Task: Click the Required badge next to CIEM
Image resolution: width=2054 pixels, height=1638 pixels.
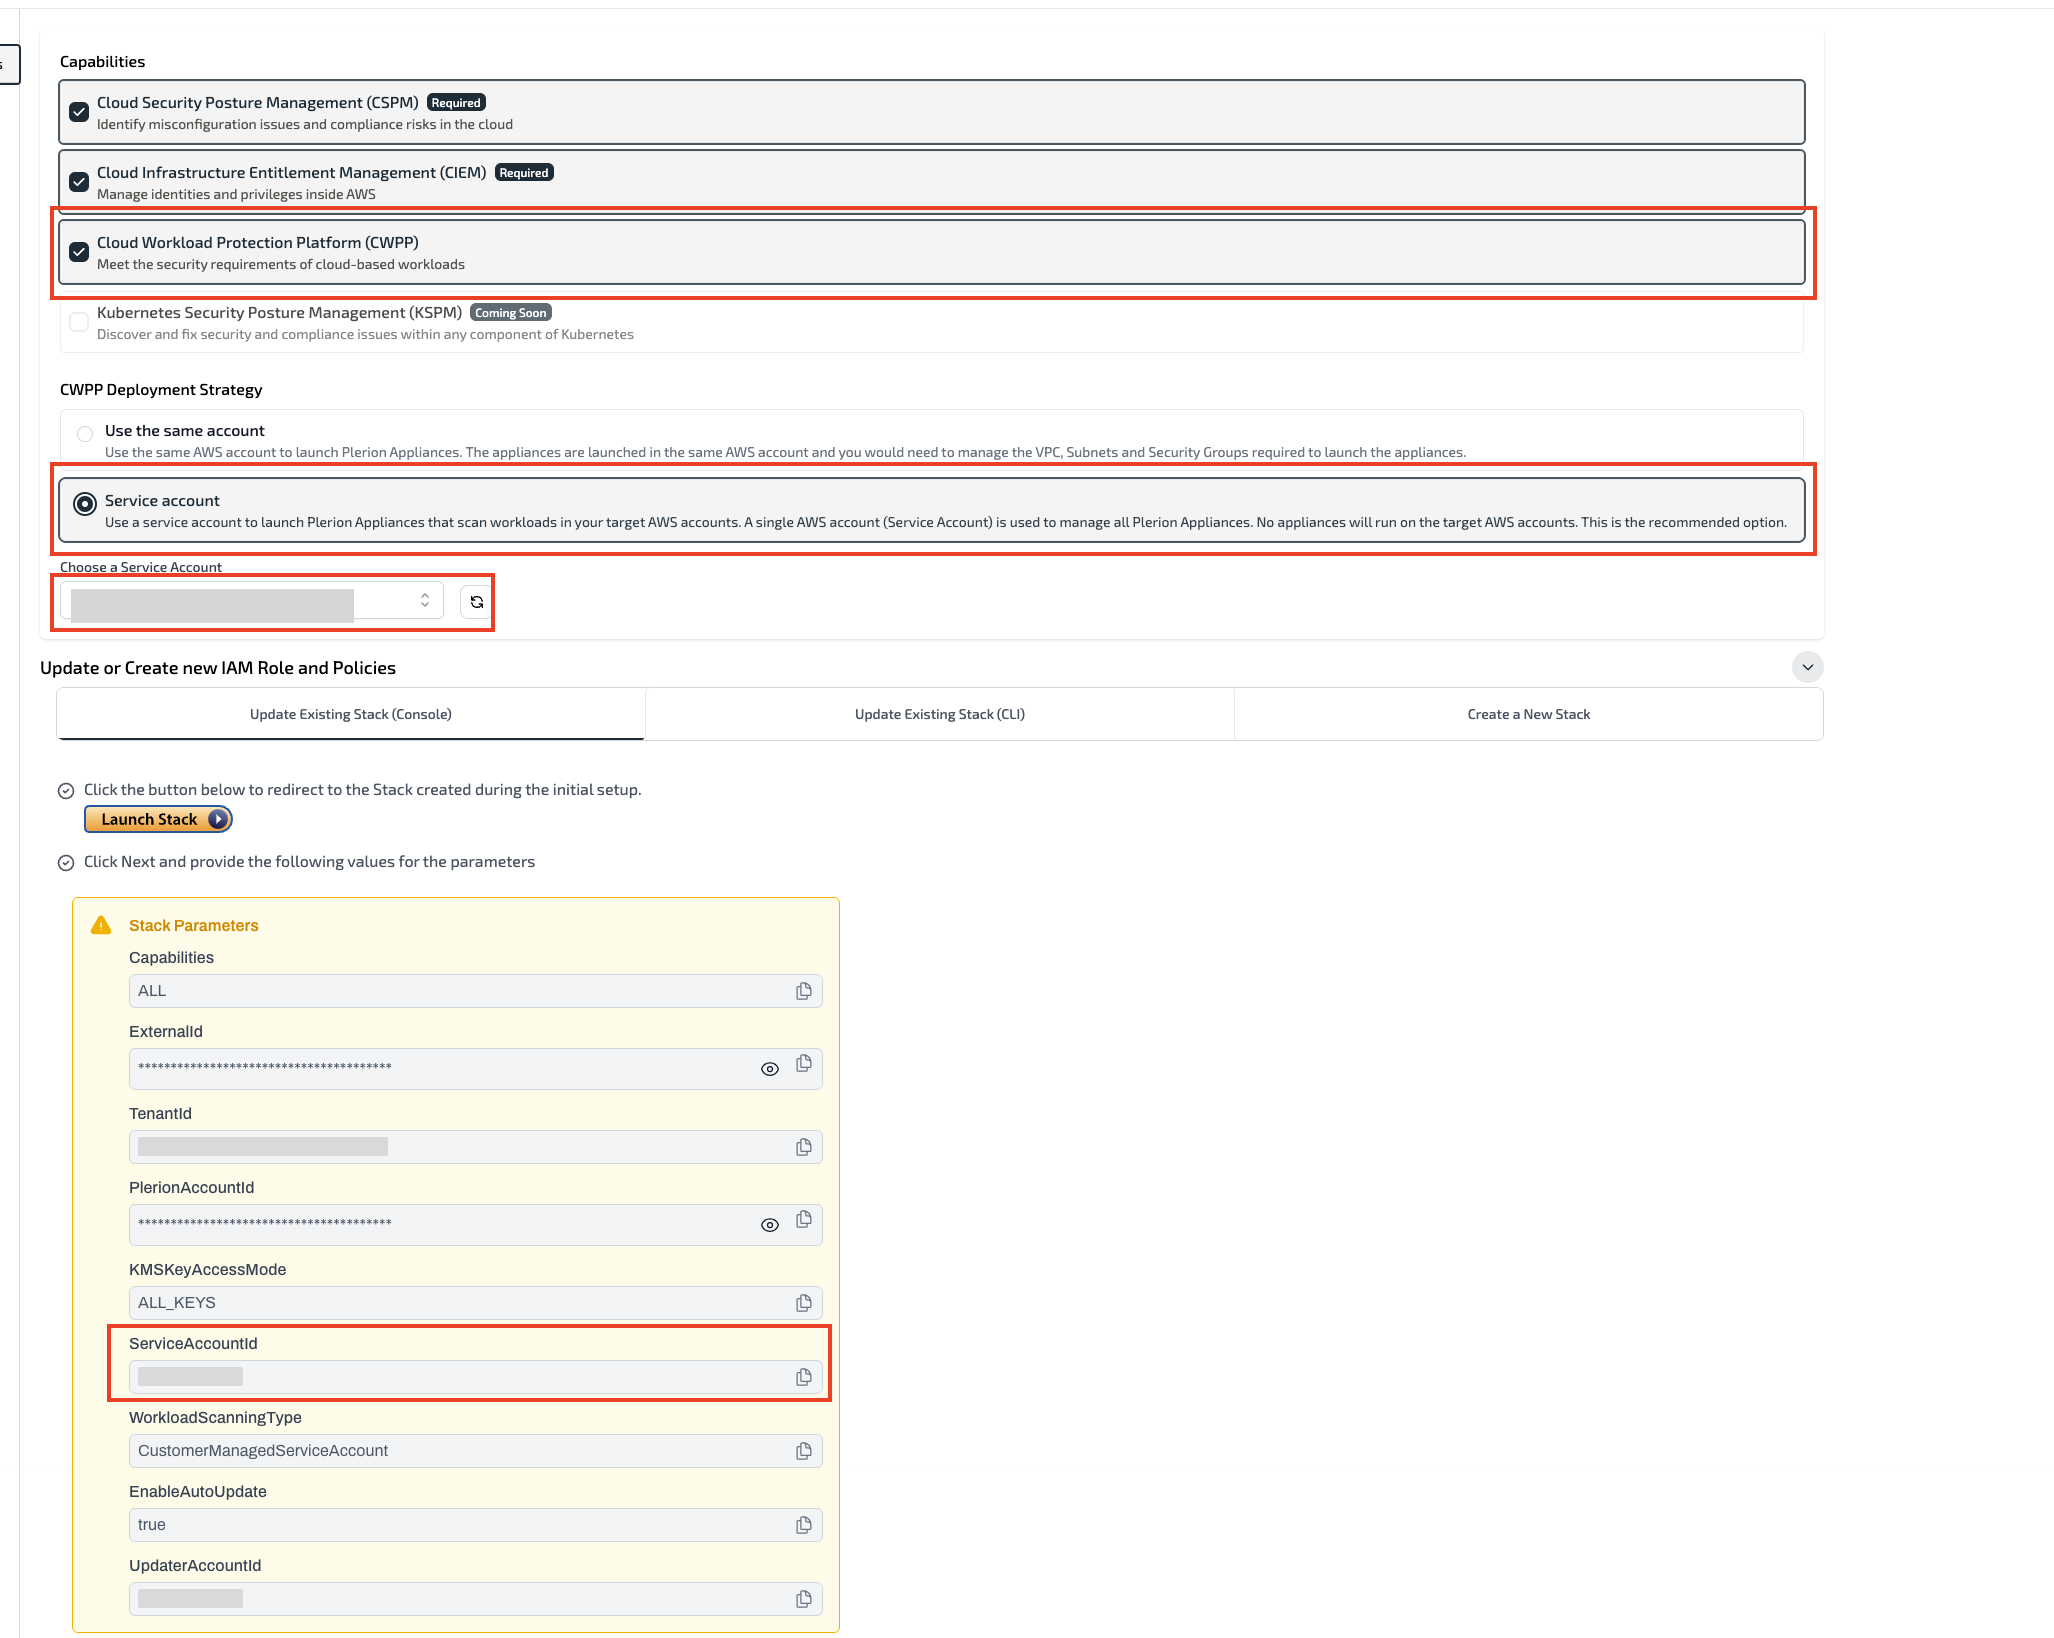Action: click(x=524, y=173)
